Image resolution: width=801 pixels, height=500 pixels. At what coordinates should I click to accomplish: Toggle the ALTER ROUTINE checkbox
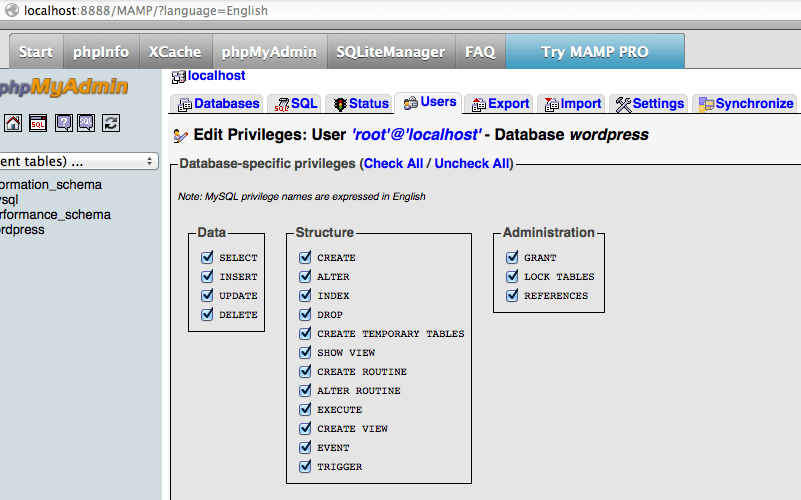(305, 390)
